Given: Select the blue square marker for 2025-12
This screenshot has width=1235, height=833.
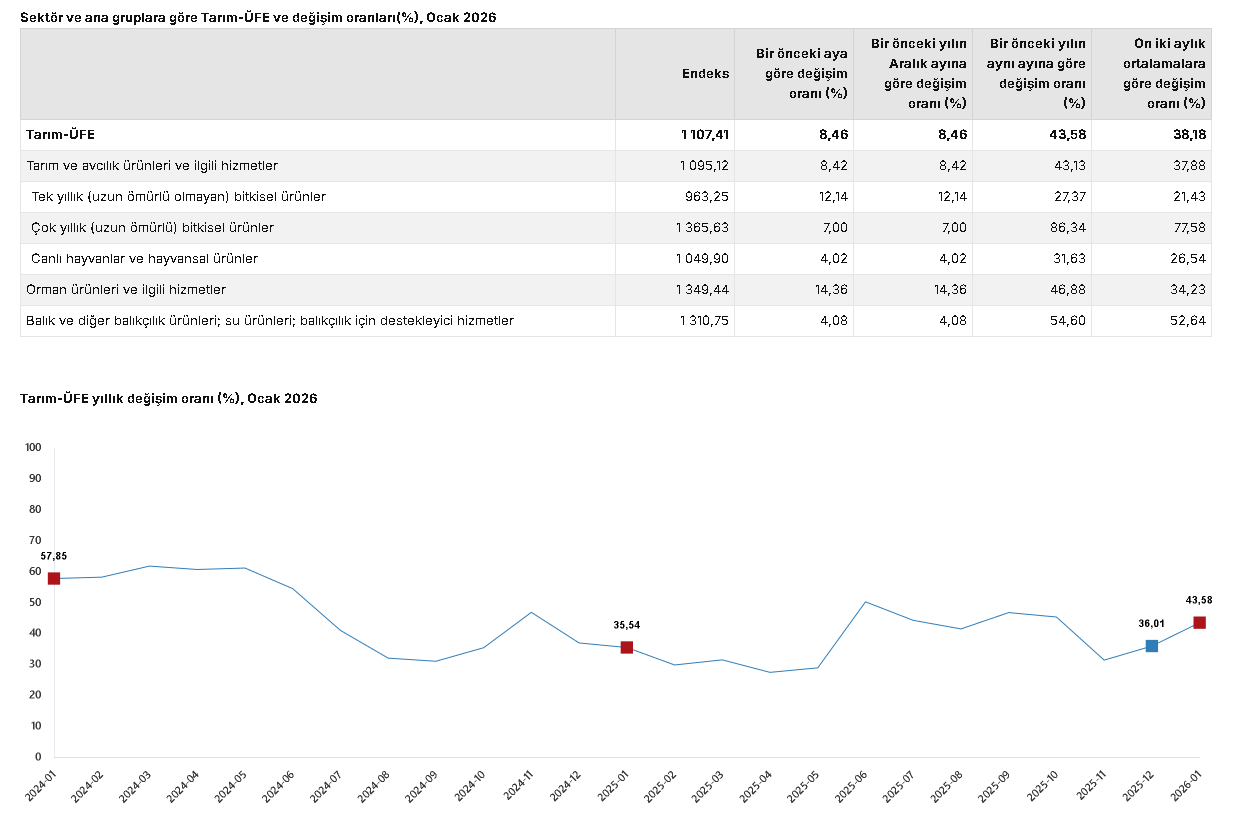Looking at the screenshot, I should tap(1152, 646).
